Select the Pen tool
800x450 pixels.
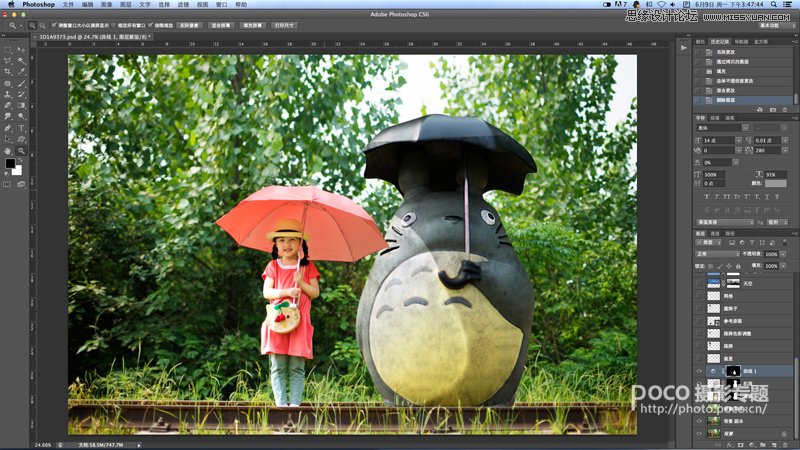(x=8, y=128)
